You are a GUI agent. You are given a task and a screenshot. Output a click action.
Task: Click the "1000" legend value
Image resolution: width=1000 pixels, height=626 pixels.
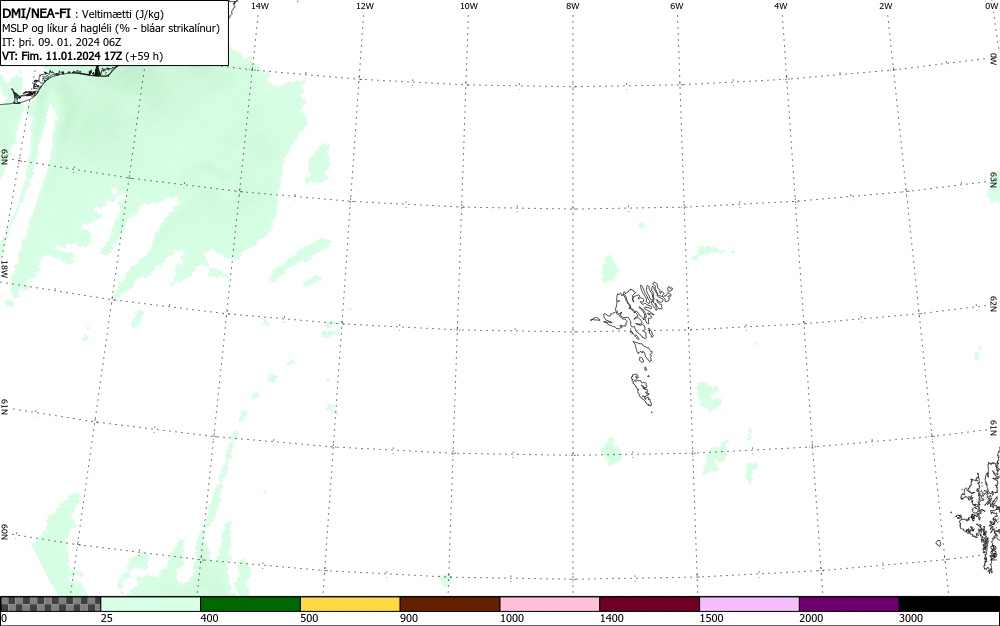(512, 618)
